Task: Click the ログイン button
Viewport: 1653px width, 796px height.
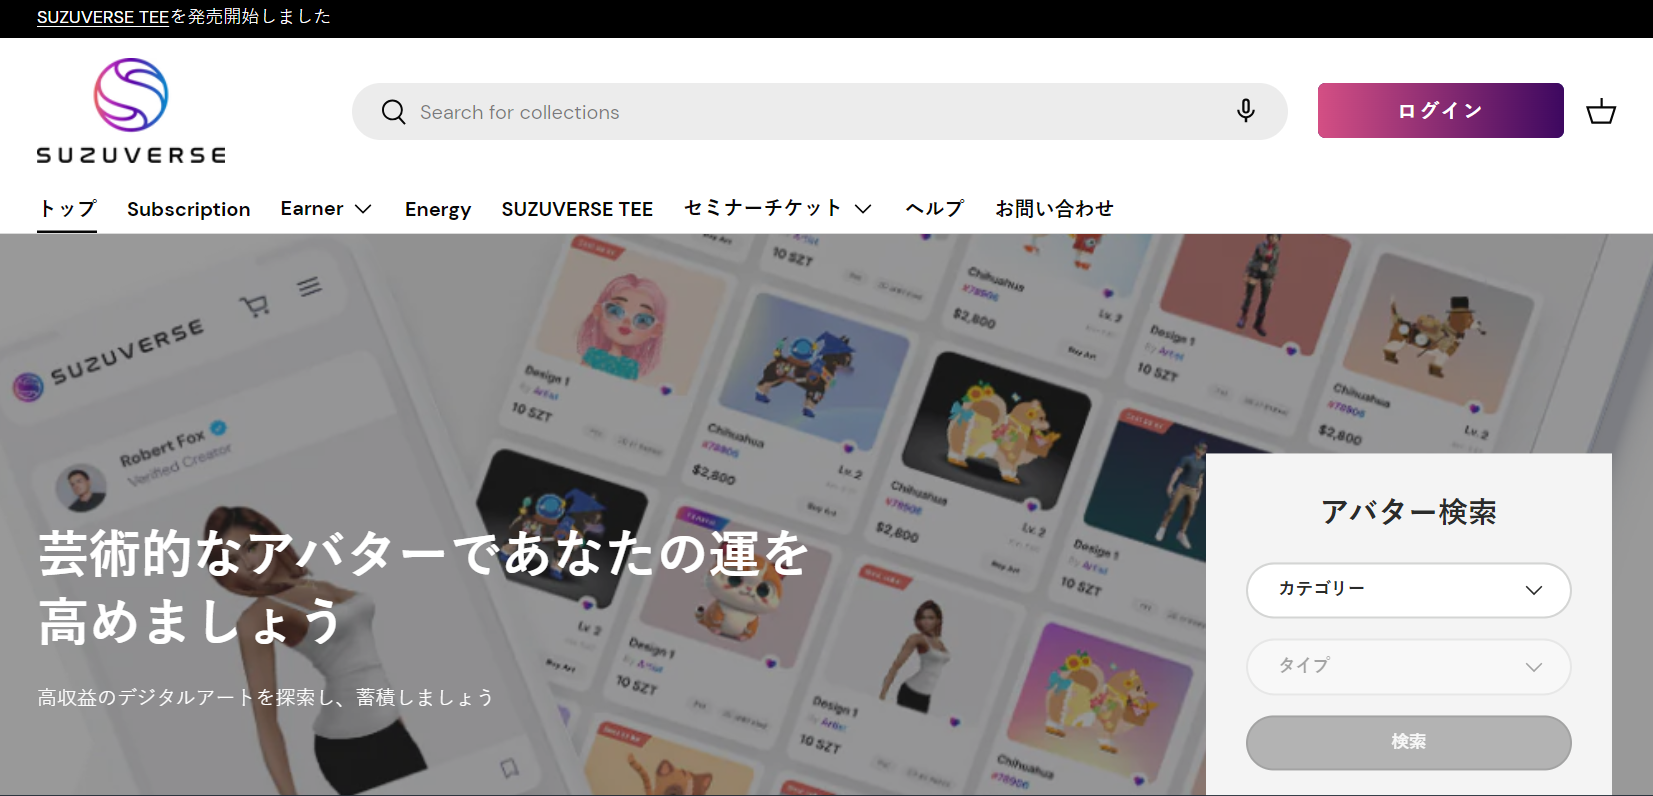Action: click(x=1440, y=111)
